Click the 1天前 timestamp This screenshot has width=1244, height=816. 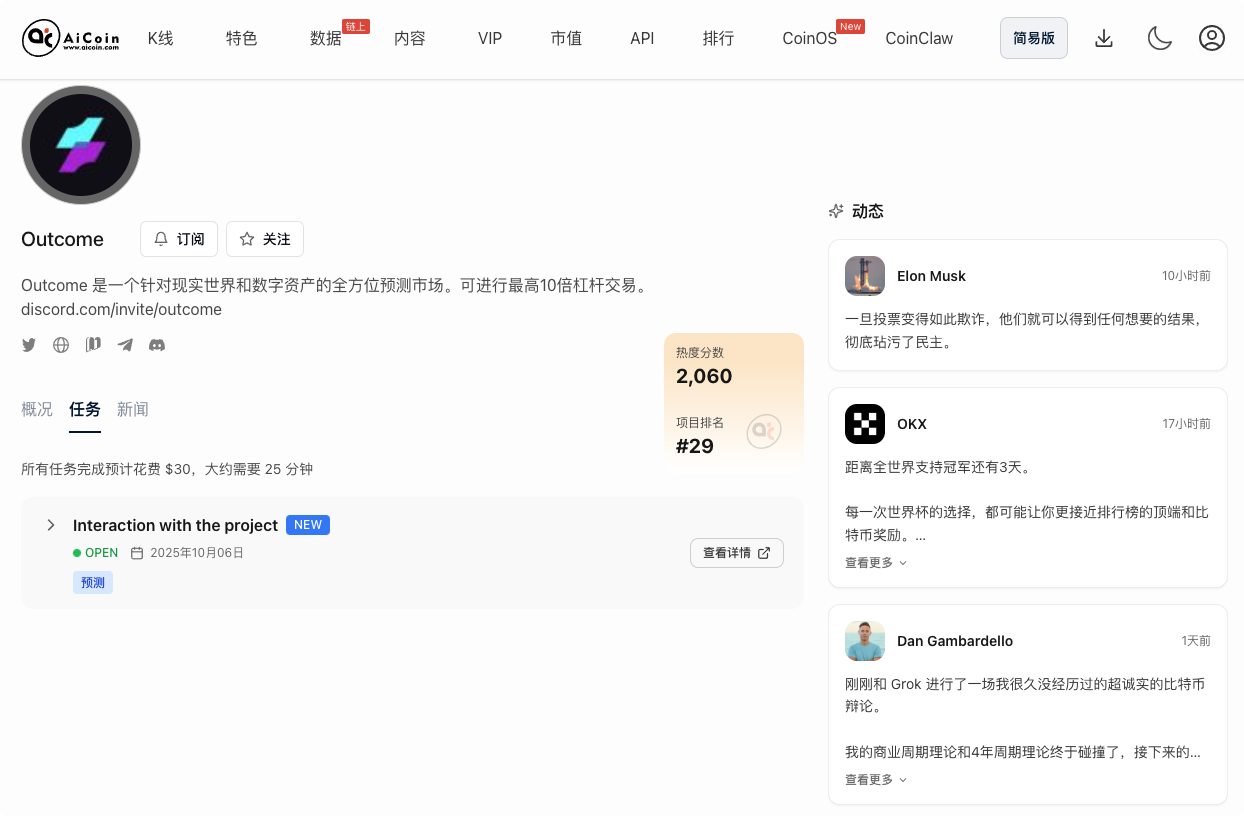[1196, 641]
